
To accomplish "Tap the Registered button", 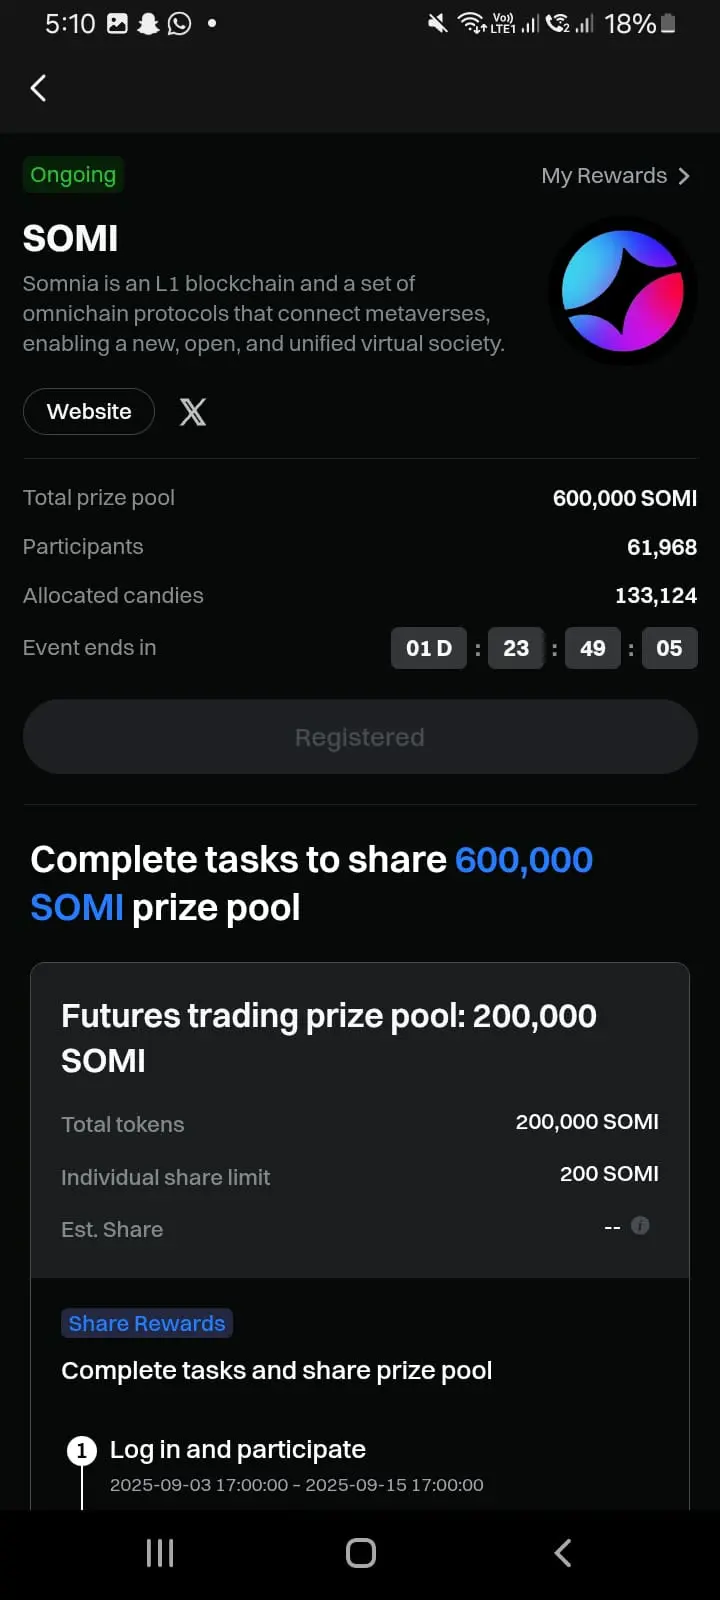I will click(360, 737).
